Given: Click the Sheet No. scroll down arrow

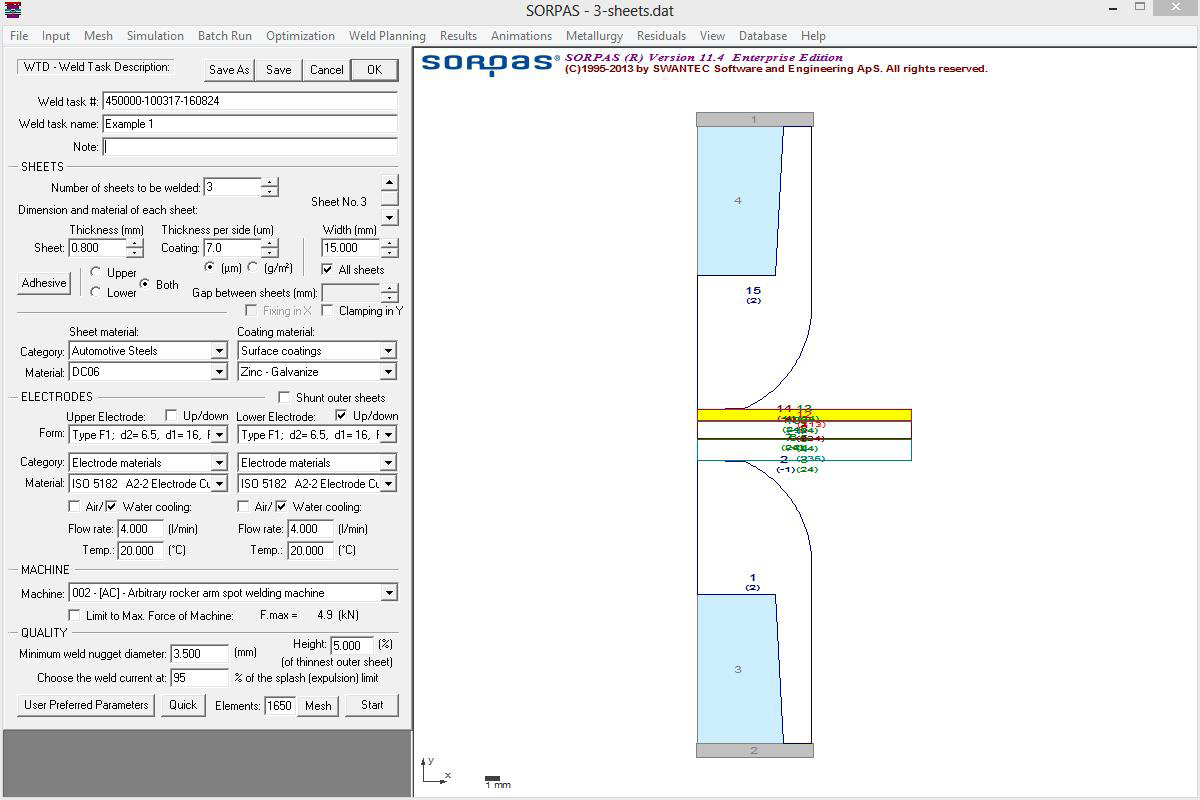Looking at the screenshot, I should (389, 217).
